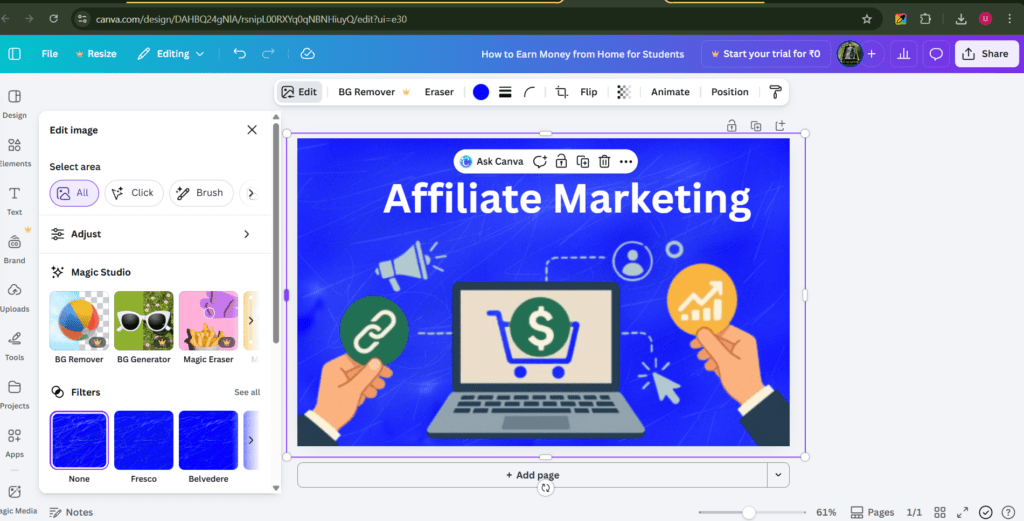Open the Notes panel

click(x=72, y=513)
